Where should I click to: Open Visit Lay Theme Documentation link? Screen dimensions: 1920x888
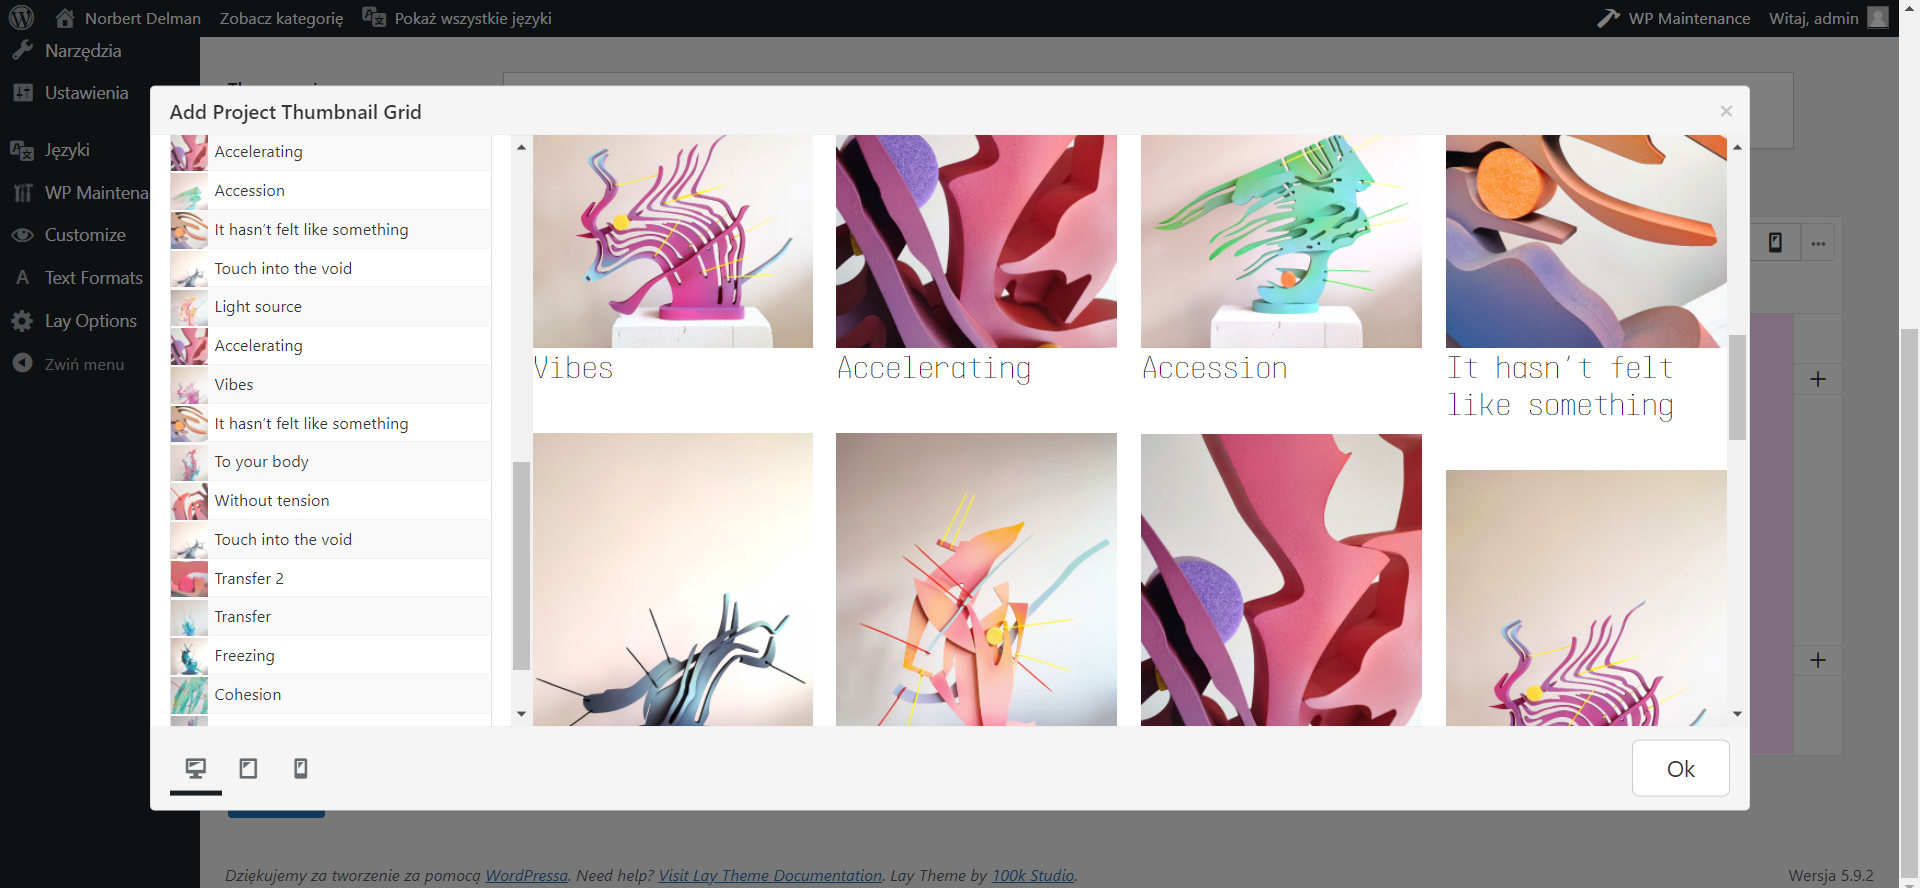(770, 876)
